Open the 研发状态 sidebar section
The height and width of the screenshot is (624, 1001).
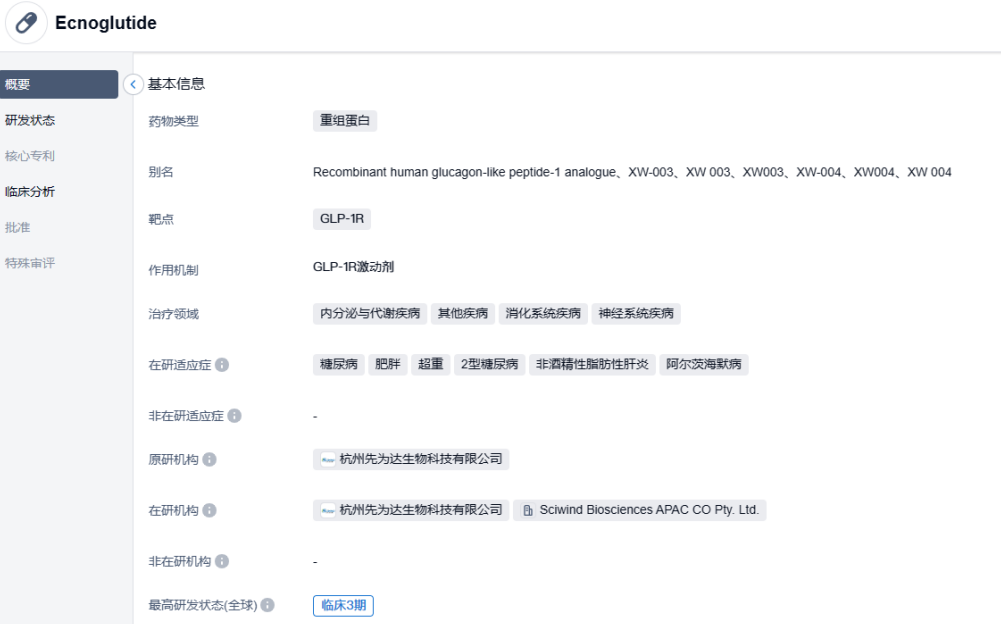coord(30,120)
